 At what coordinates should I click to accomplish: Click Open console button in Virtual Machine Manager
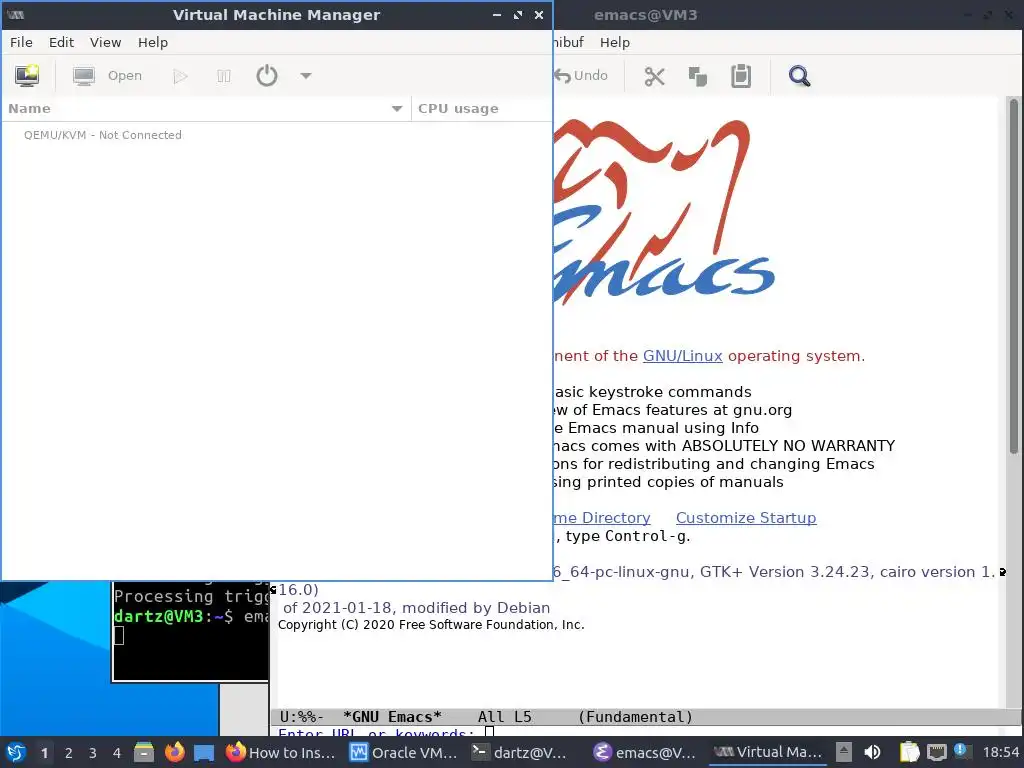[108, 76]
